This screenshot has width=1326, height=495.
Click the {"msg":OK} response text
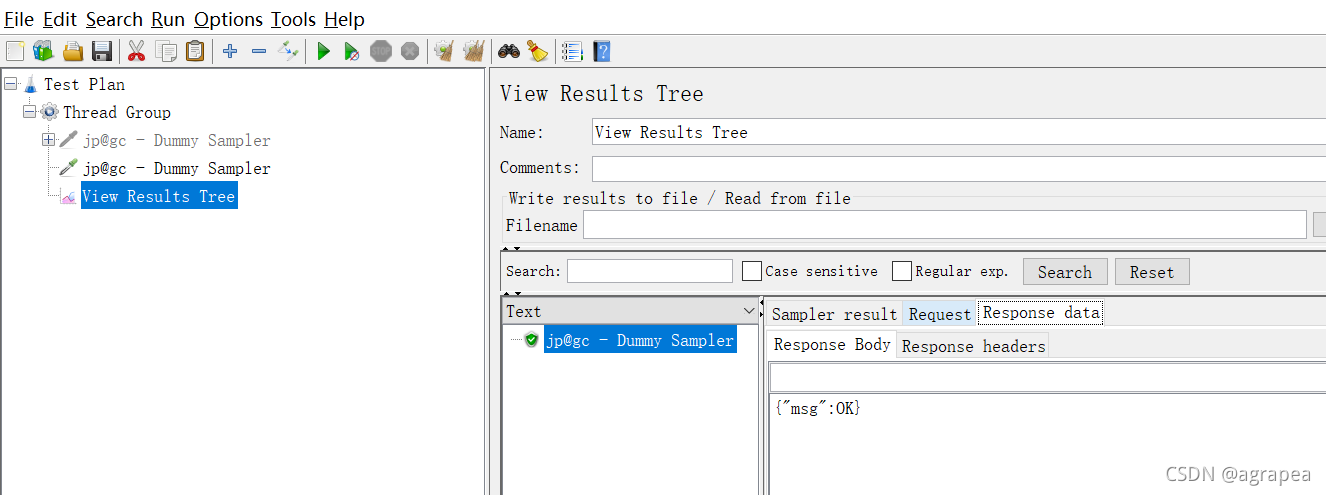click(x=817, y=408)
